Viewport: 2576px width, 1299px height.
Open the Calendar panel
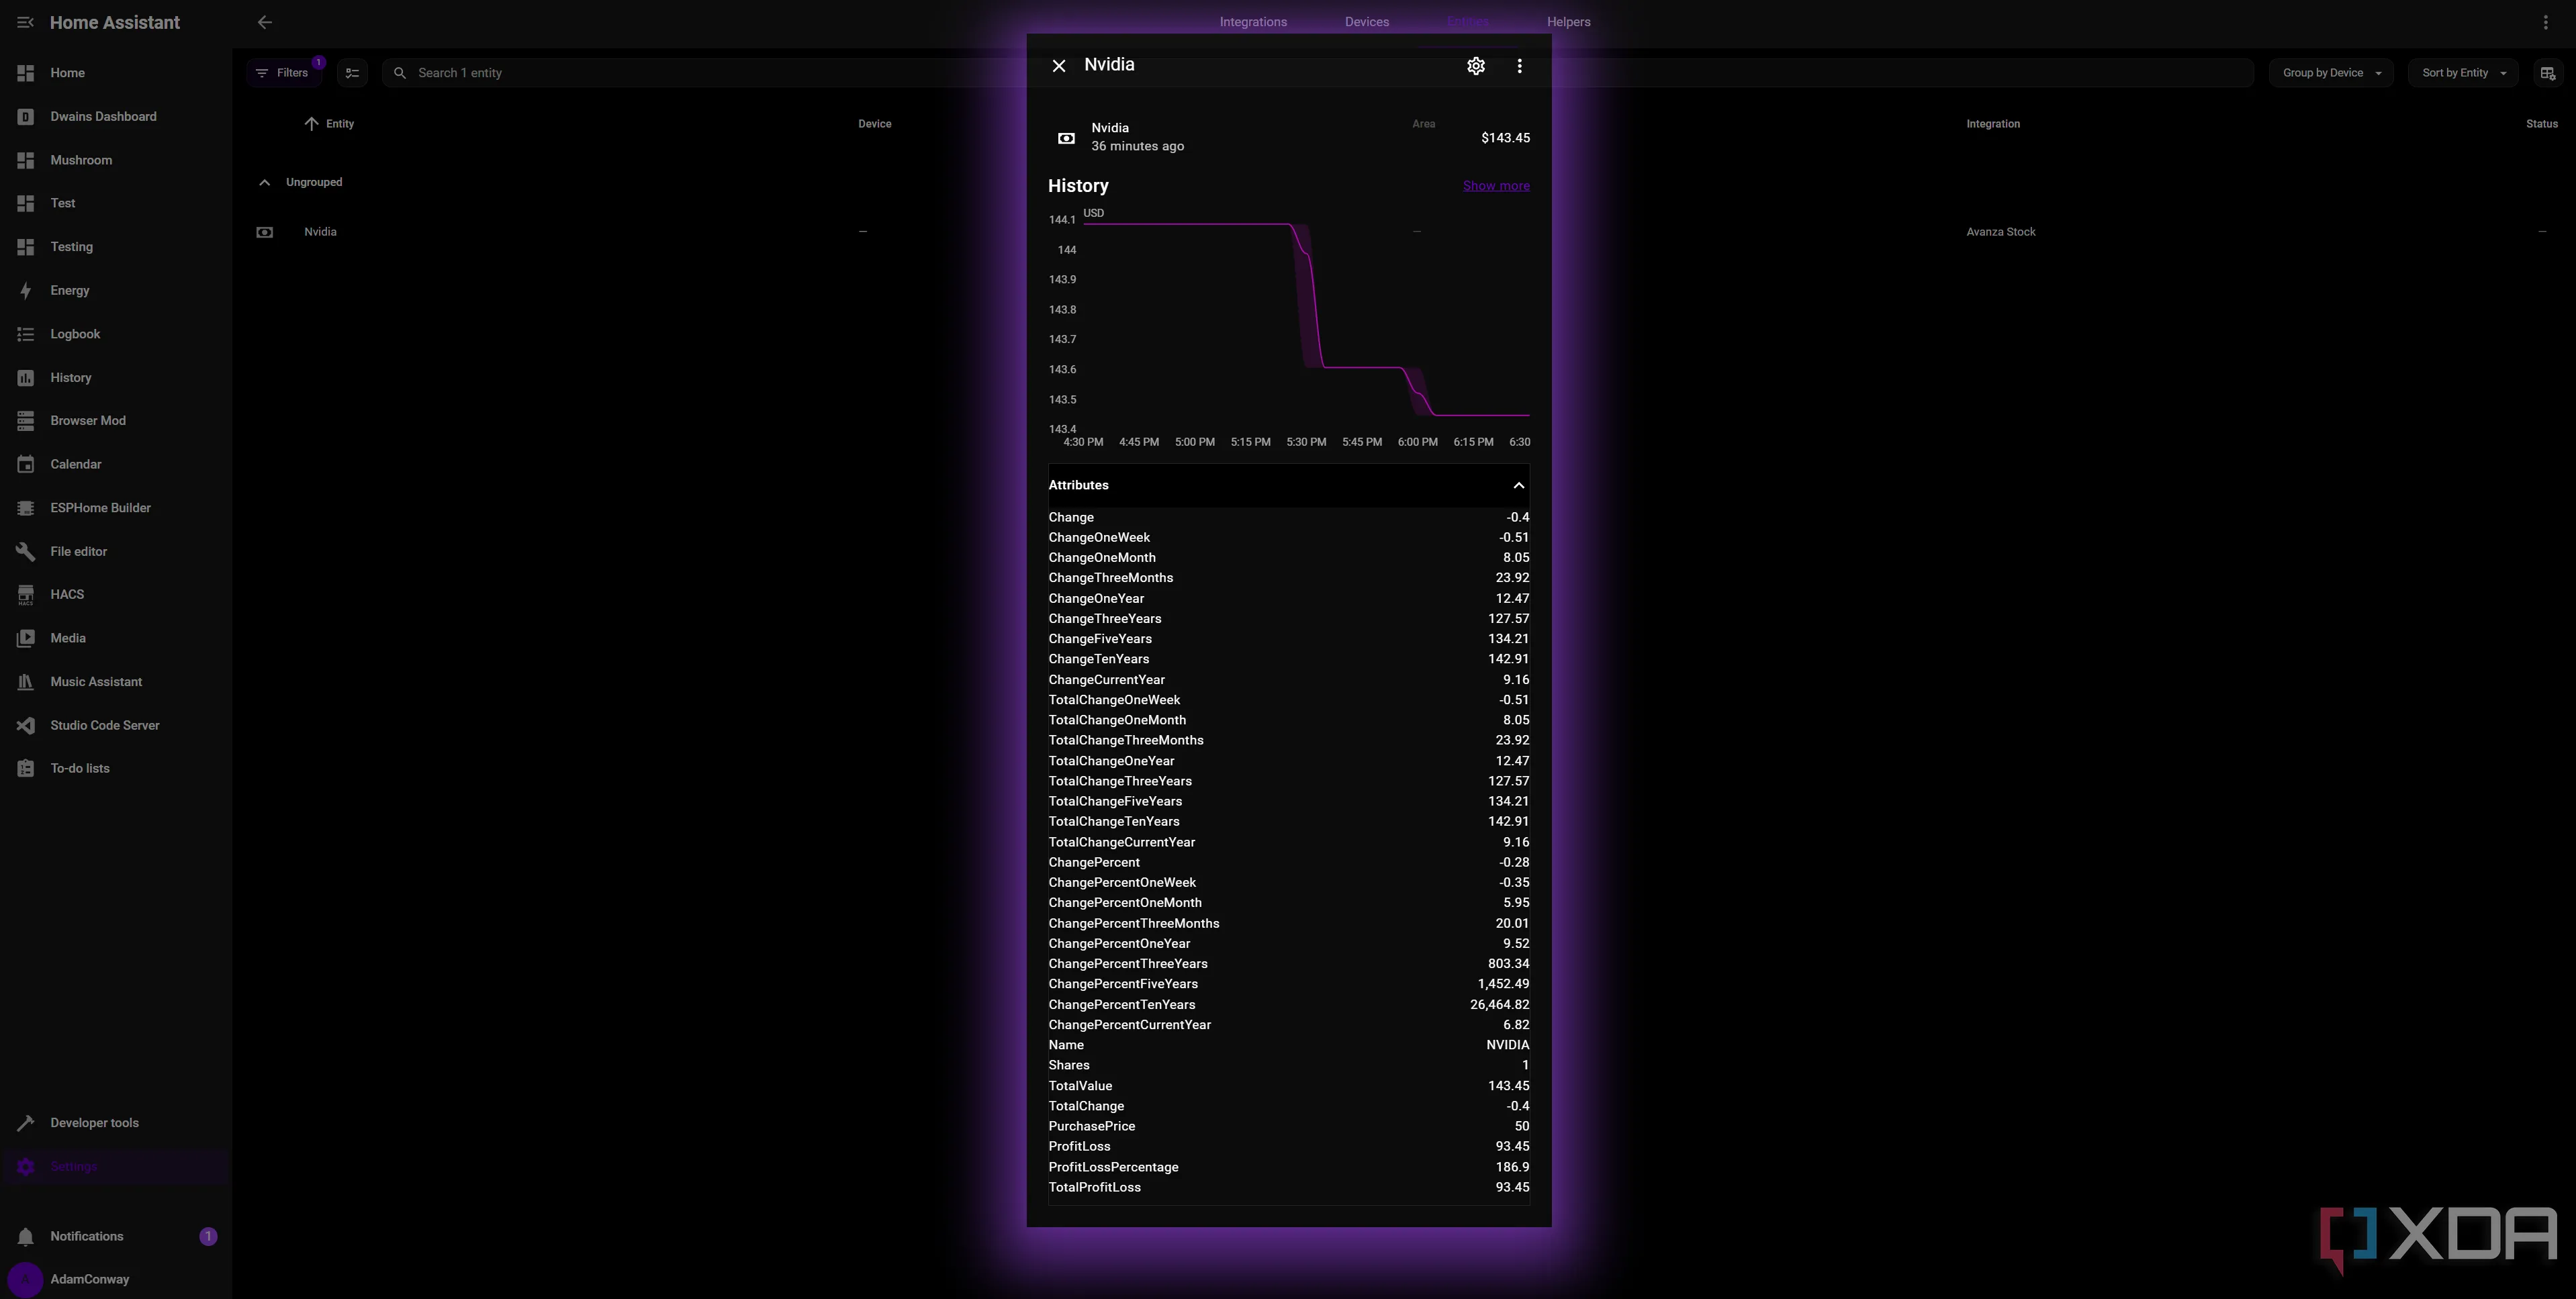pos(116,465)
